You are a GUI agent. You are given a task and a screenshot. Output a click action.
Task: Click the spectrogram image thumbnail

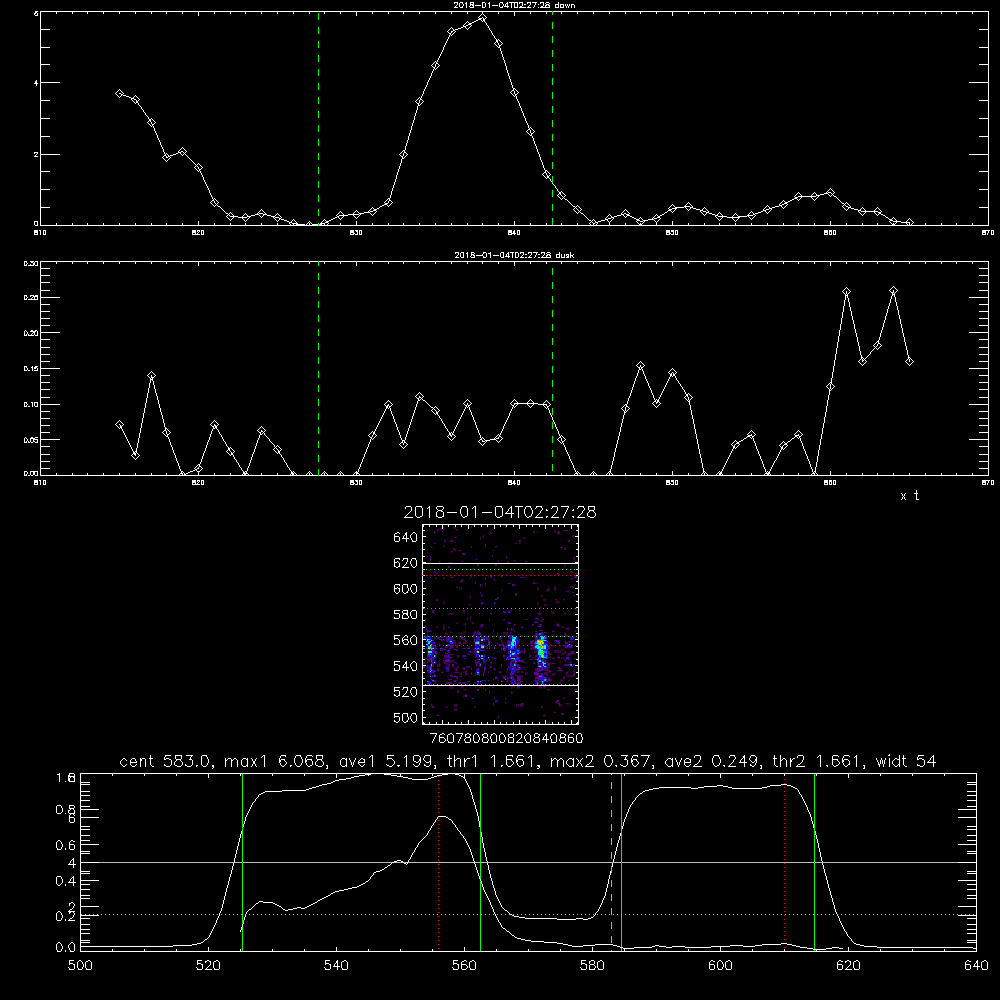tap(501, 624)
